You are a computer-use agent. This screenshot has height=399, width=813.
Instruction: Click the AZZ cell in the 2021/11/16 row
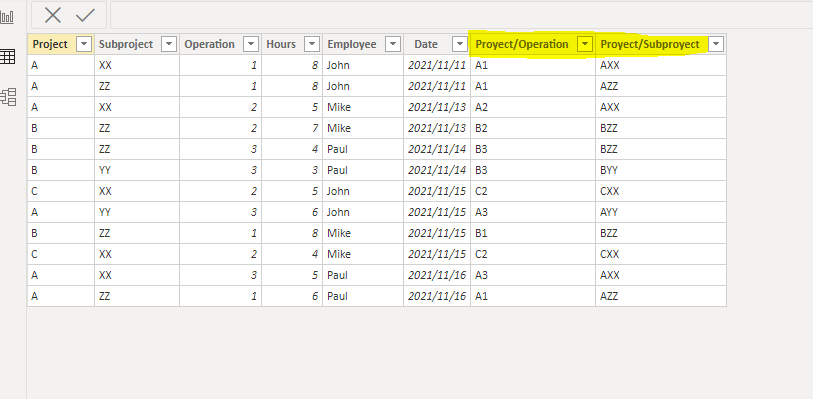point(661,296)
